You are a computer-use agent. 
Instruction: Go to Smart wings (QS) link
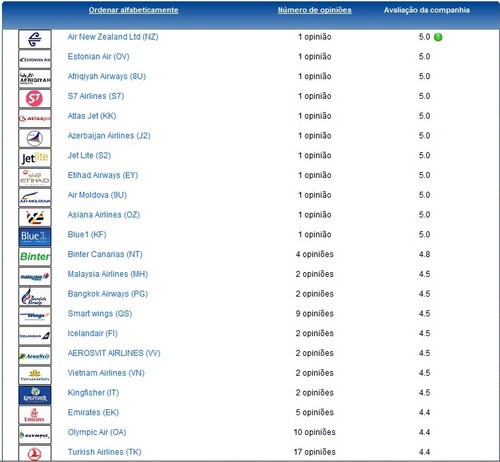point(100,314)
